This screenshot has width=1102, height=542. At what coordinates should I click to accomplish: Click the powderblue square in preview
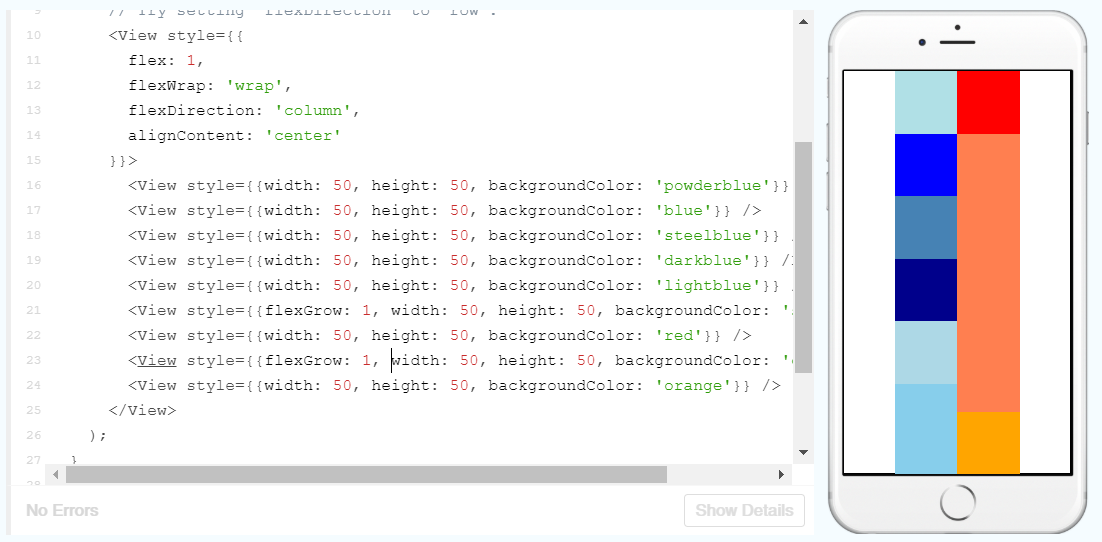[x=926, y=102]
